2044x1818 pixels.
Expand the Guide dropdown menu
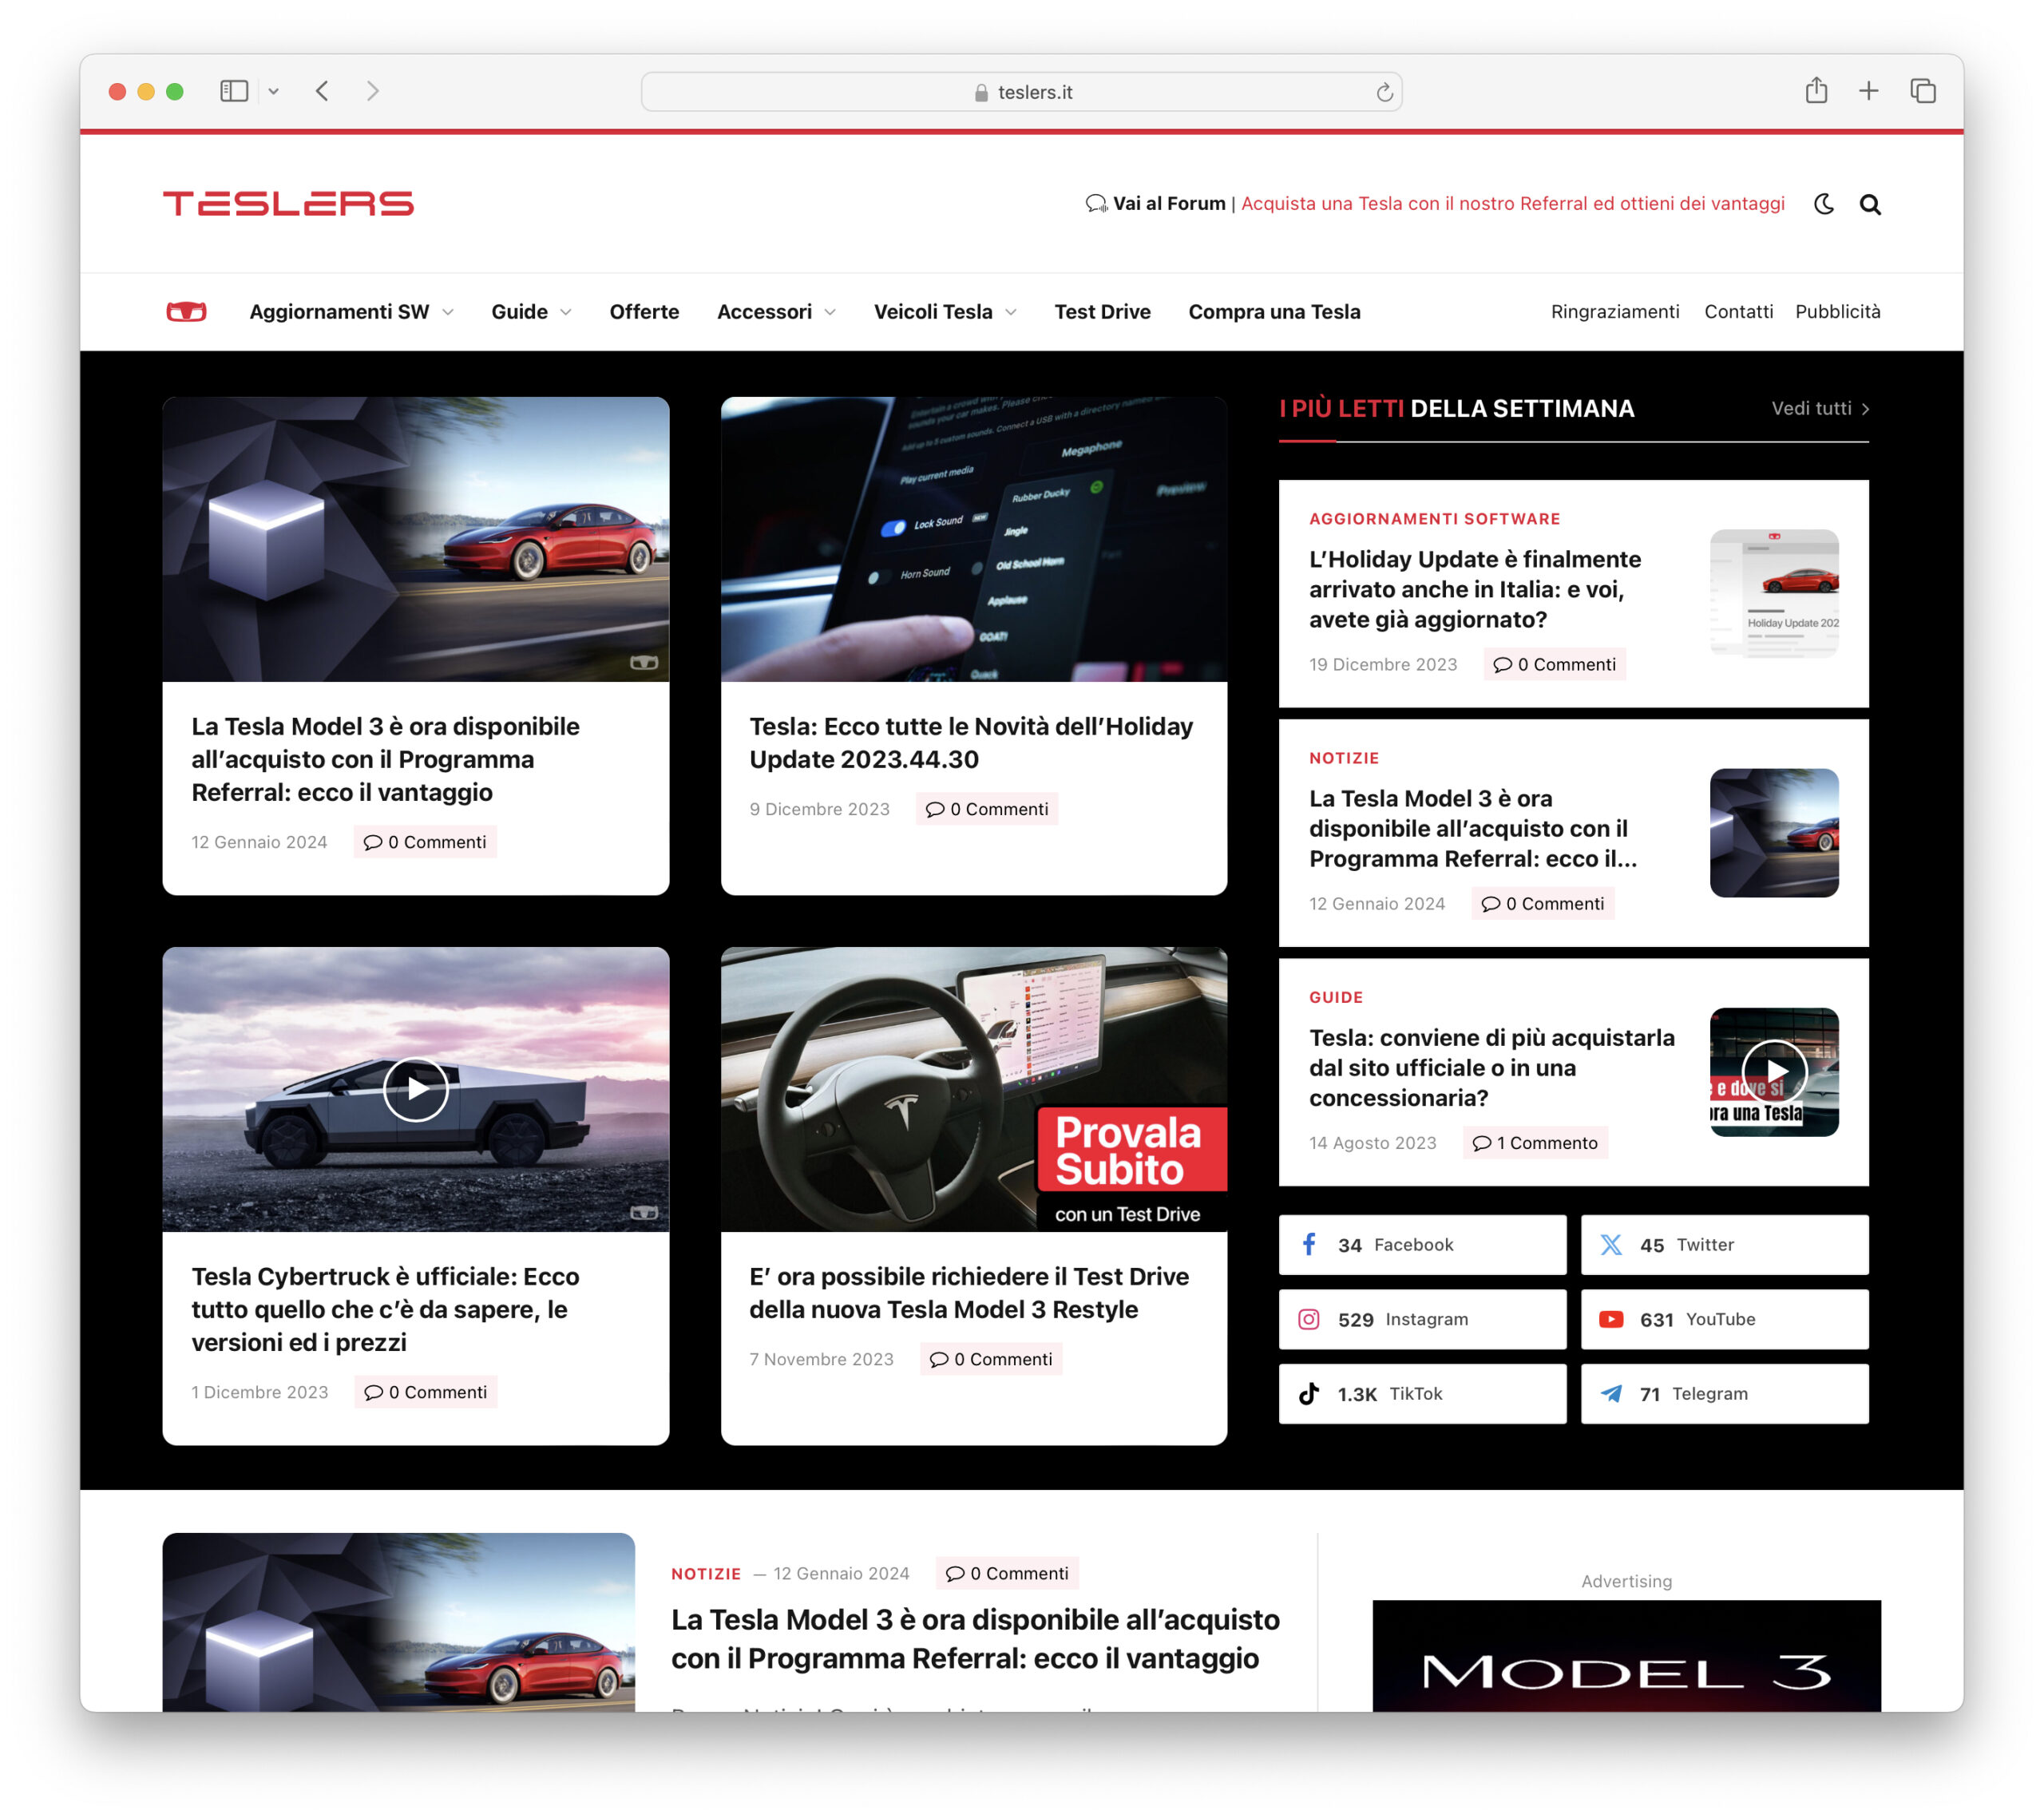pos(531,312)
